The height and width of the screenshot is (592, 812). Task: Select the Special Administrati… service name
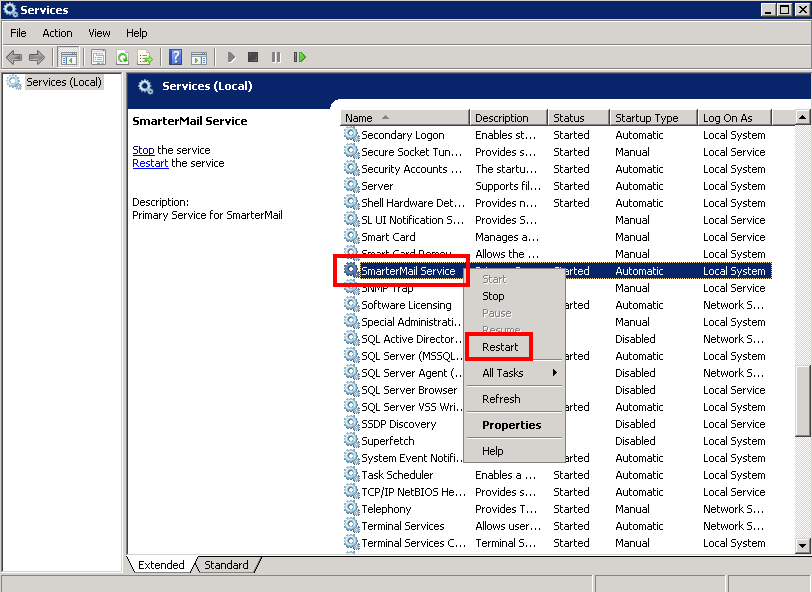[411, 322]
